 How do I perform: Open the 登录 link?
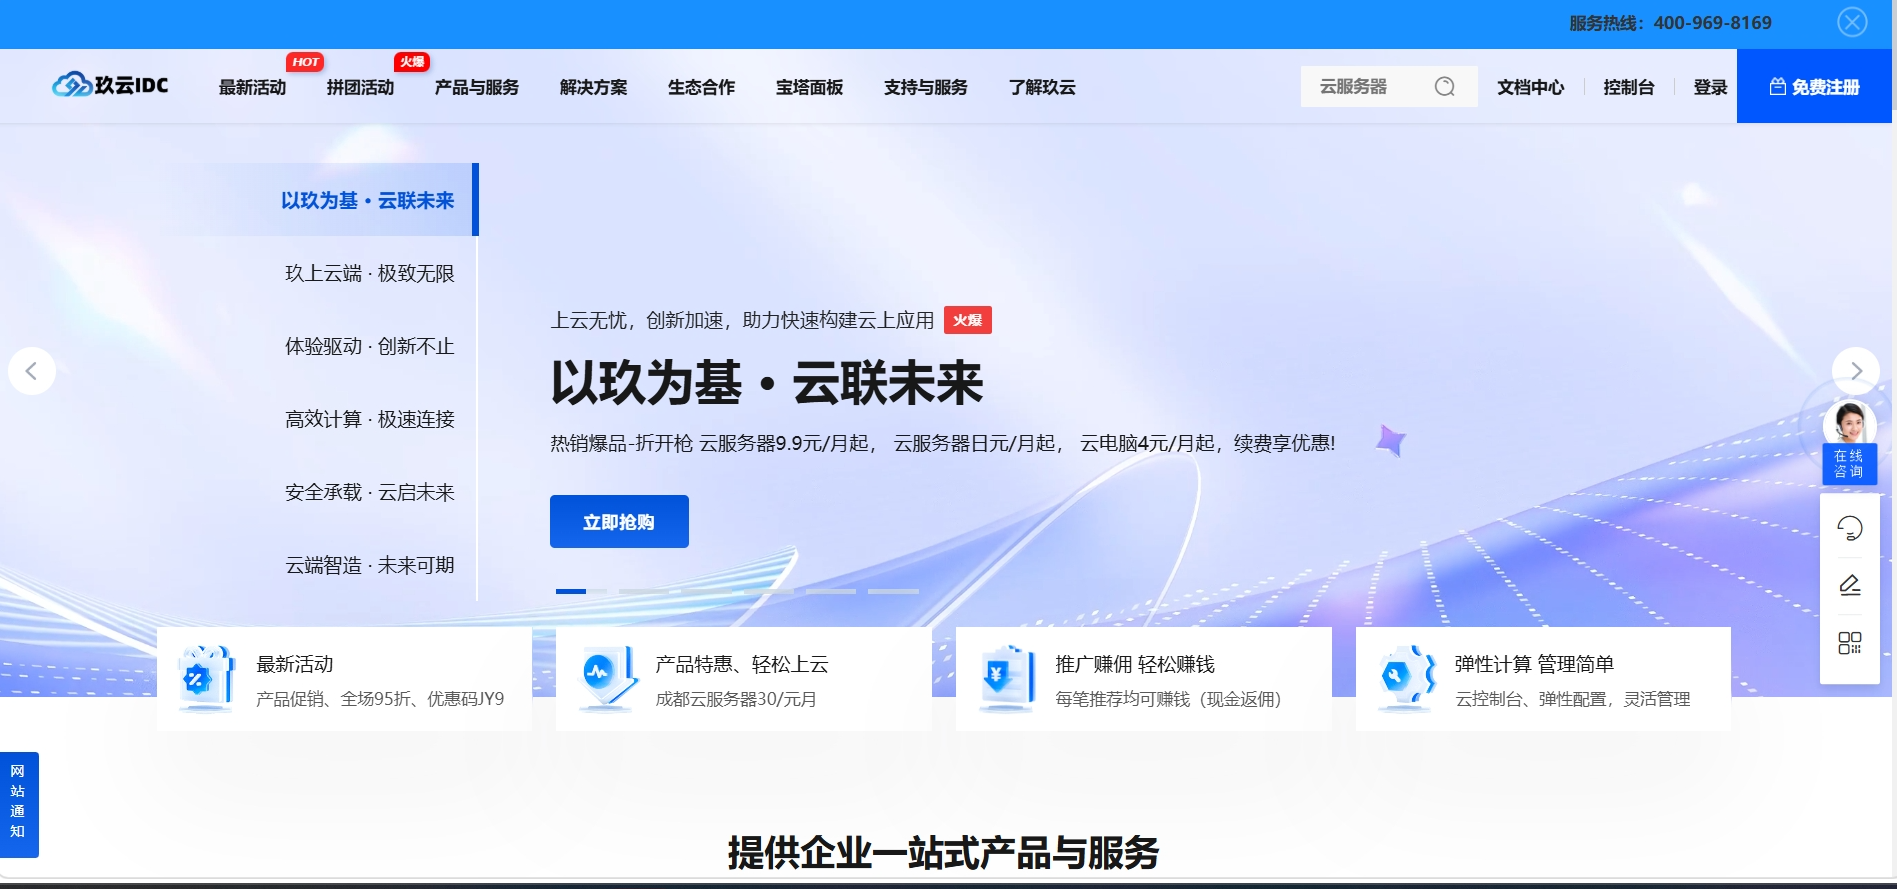tap(1710, 88)
